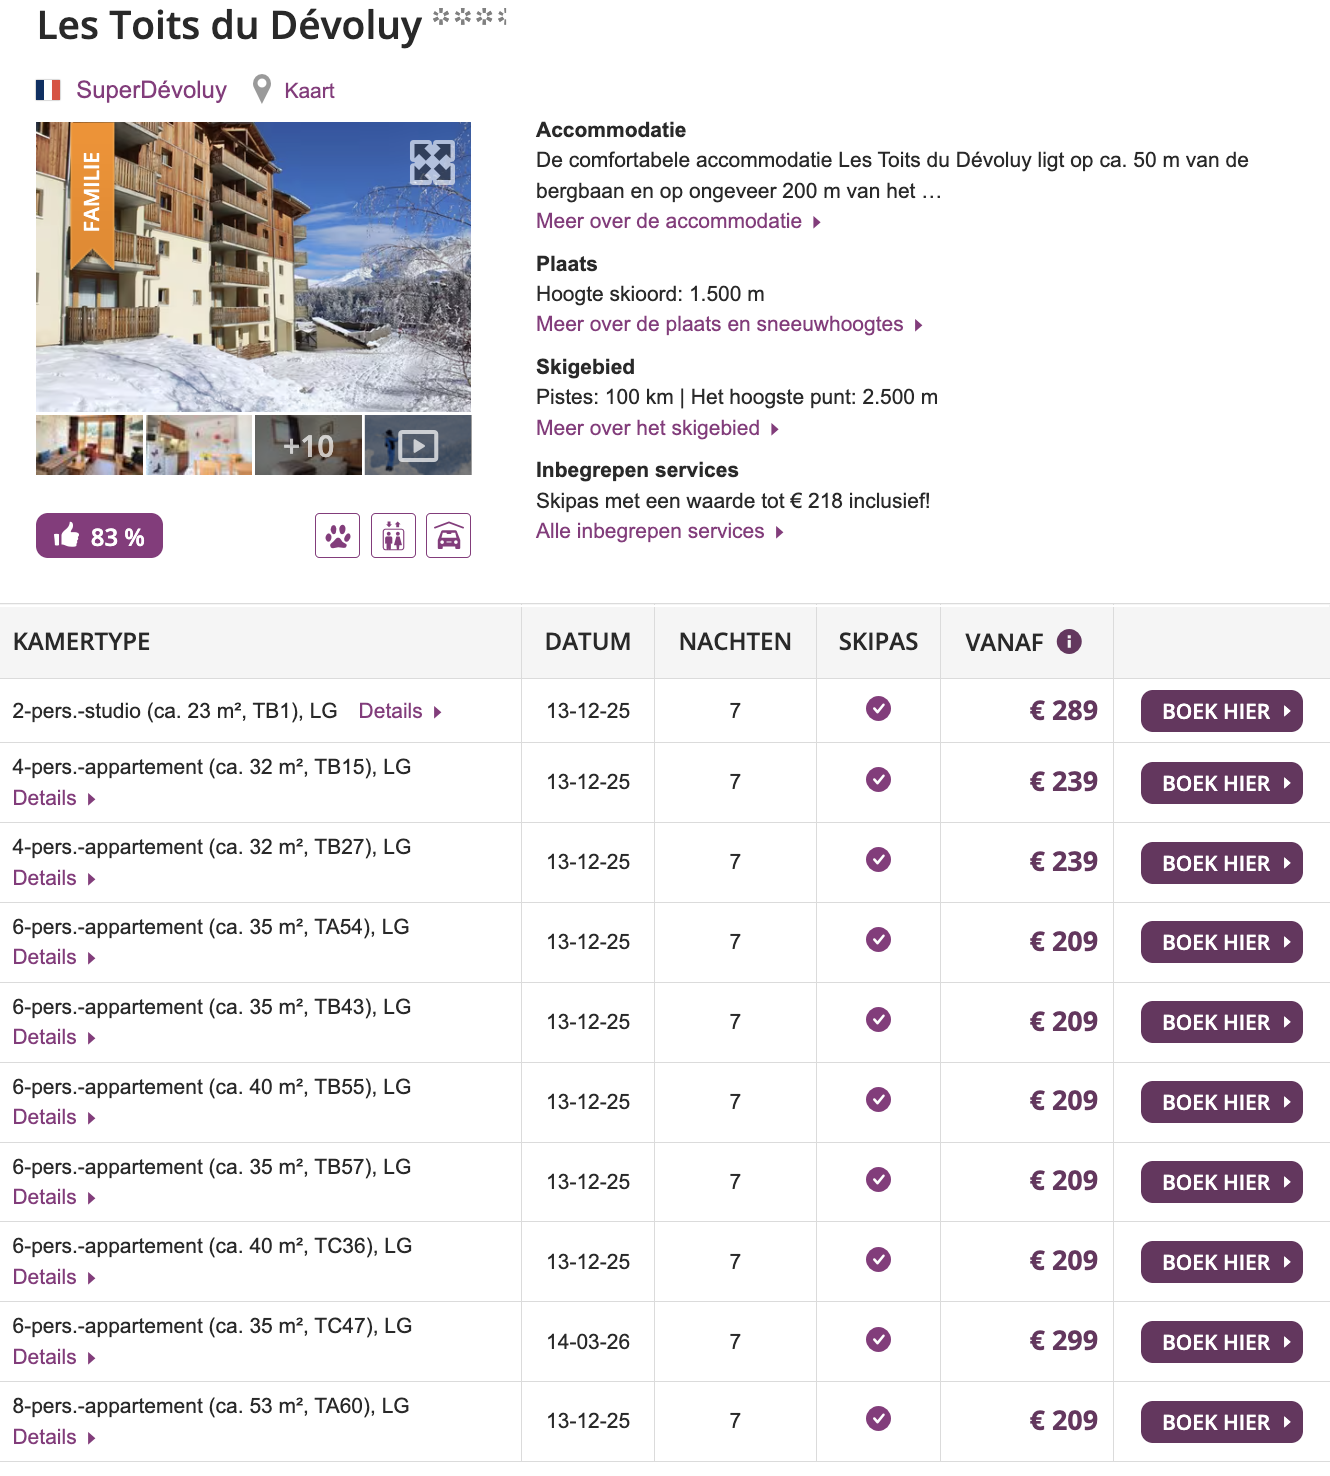Open Details for the 4-pers.-appartement TB15
Image resolution: width=1330 pixels, height=1476 pixels.
tap(45, 797)
